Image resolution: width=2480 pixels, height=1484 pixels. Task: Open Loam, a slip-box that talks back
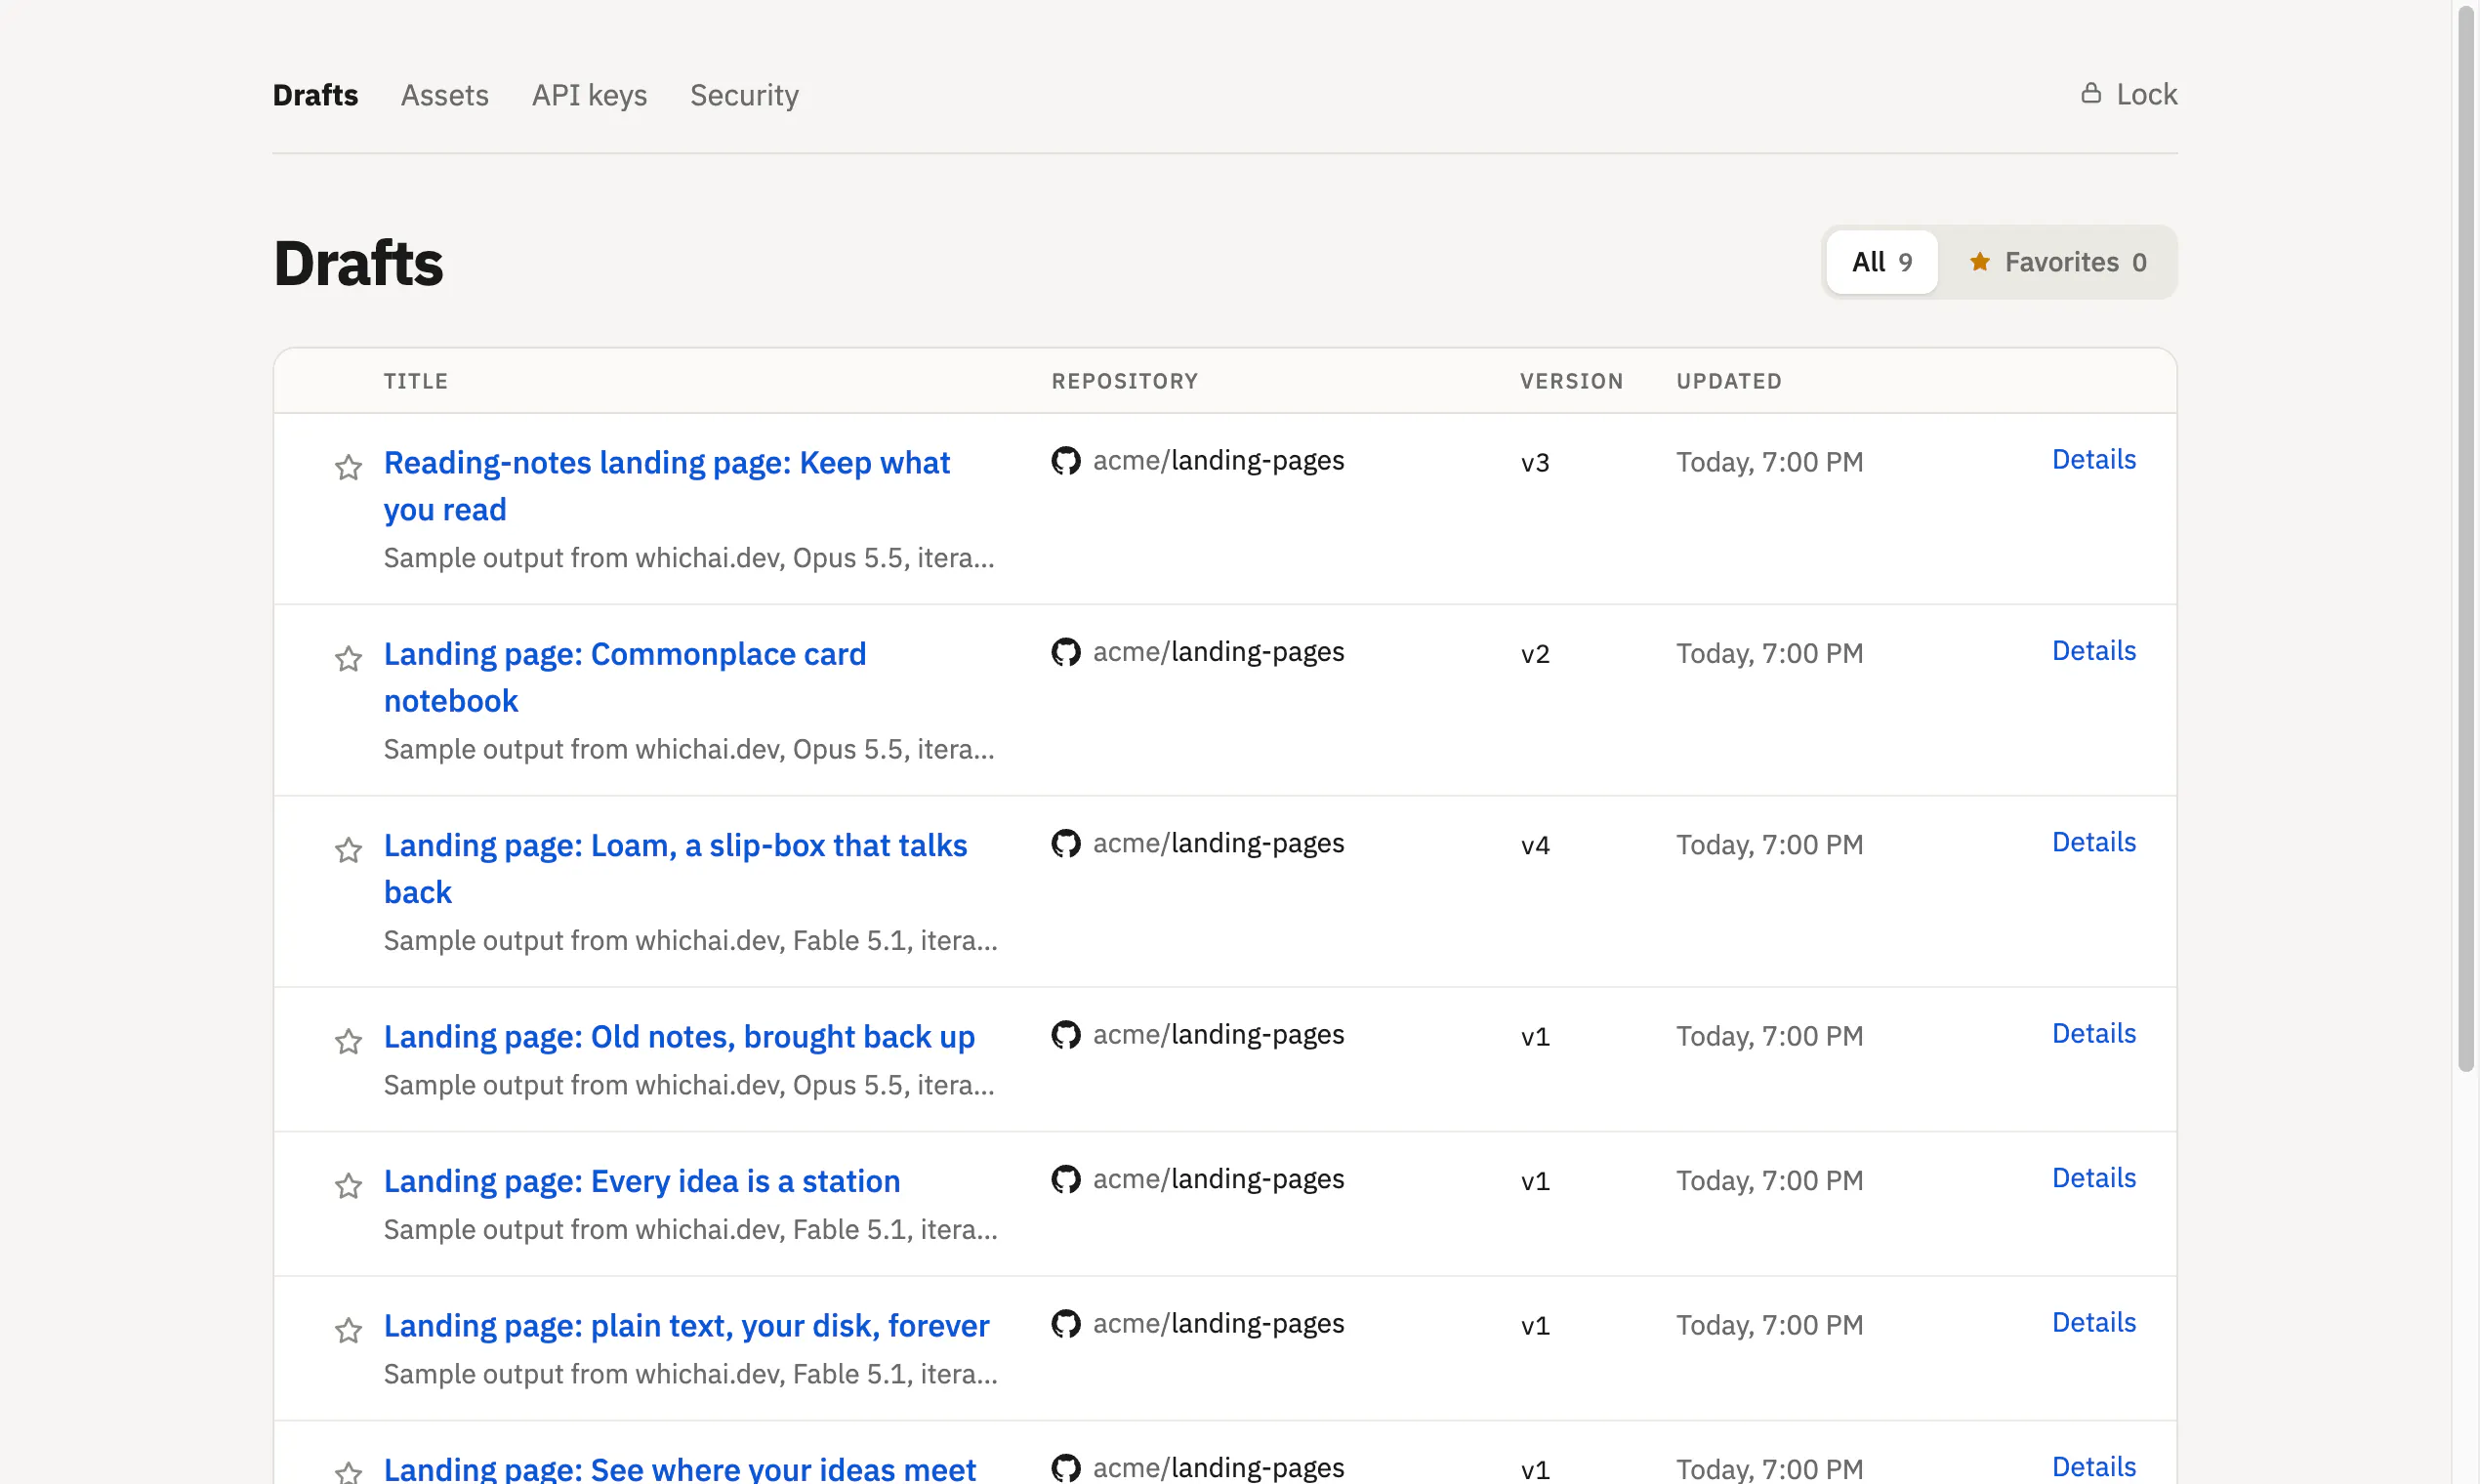point(675,868)
